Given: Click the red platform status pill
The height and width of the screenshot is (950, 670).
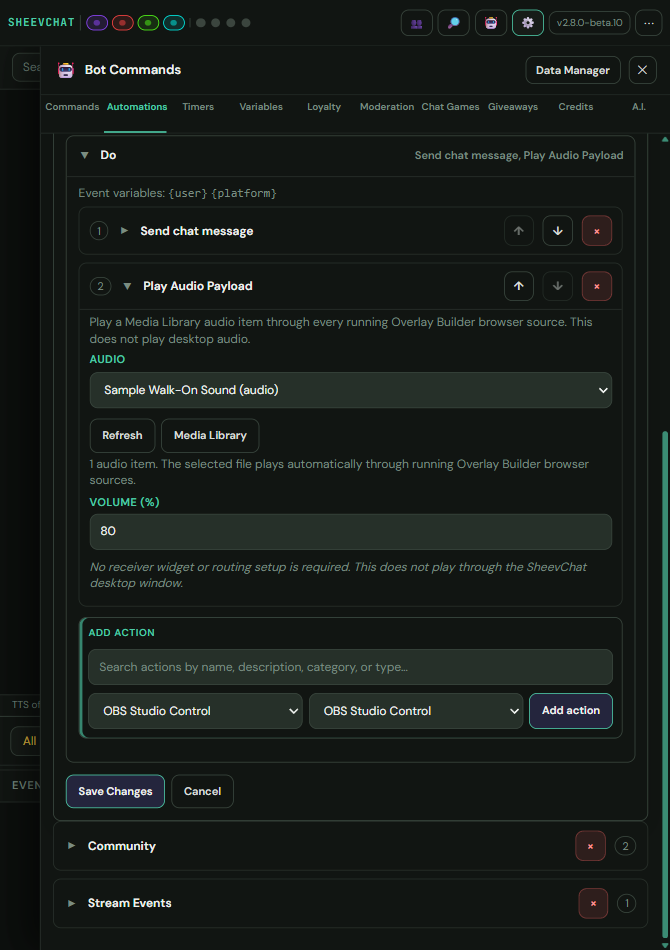Looking at the screenshot, I should point(122,23).
